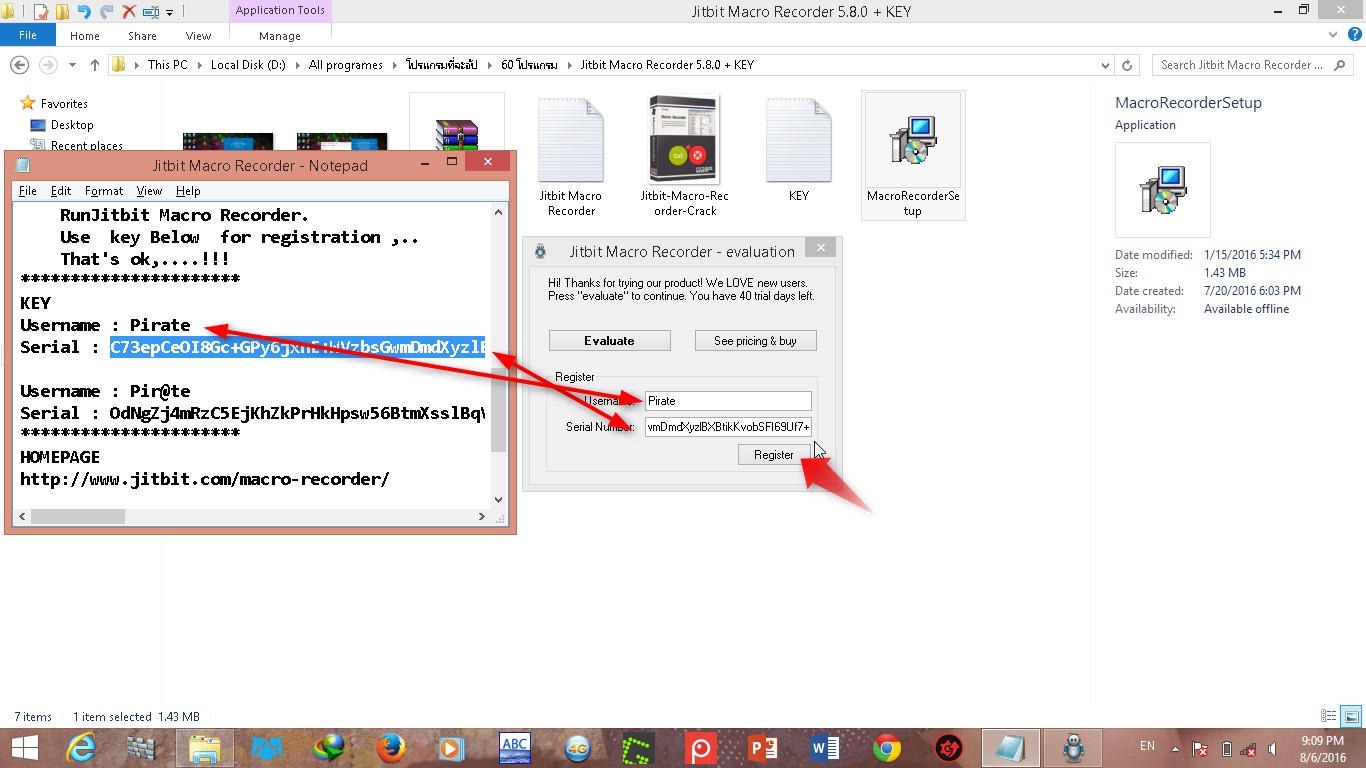
Task: Click the Serial Number input field
Action: click(x=728, y=427)
